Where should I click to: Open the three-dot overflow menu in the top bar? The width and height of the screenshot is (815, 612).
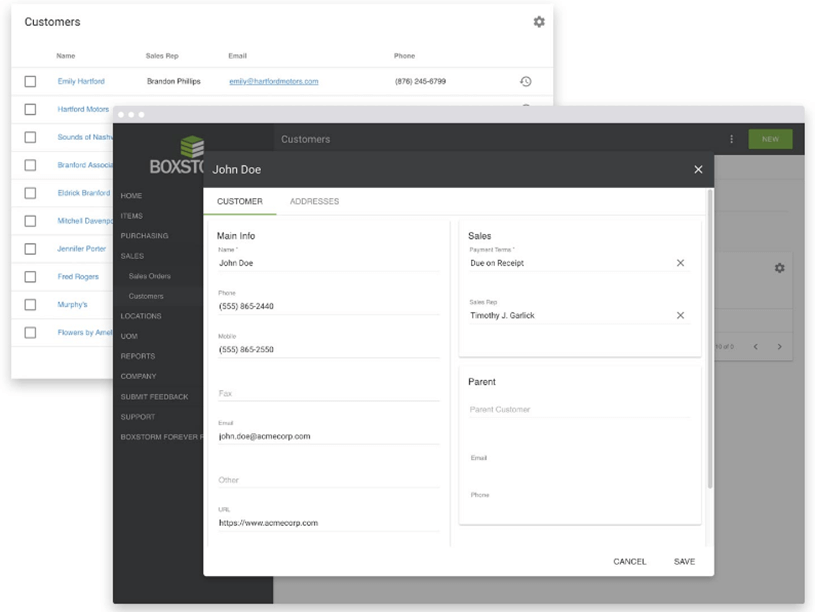pyautogui.click(x=732, y=139)
